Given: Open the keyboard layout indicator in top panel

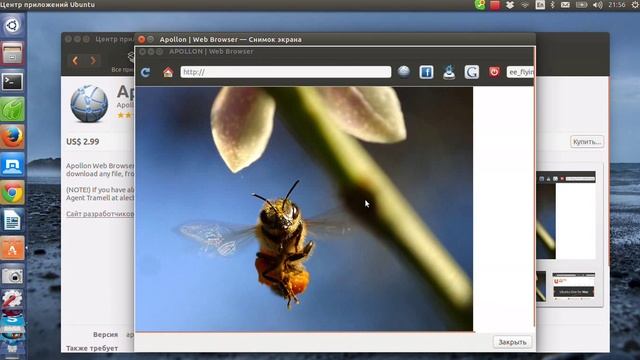Looking at the screenshot, I should (540, 5).
